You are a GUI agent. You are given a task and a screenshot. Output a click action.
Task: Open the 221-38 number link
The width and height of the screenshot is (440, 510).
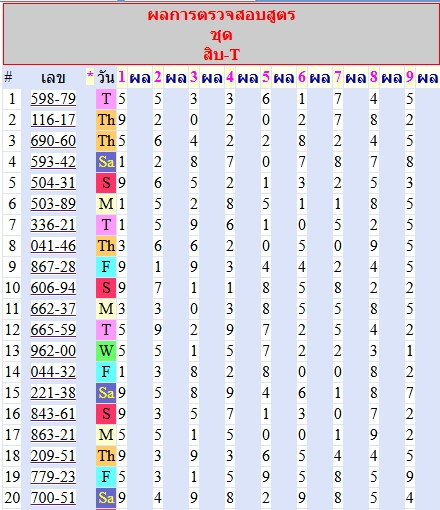coord(53,393)
